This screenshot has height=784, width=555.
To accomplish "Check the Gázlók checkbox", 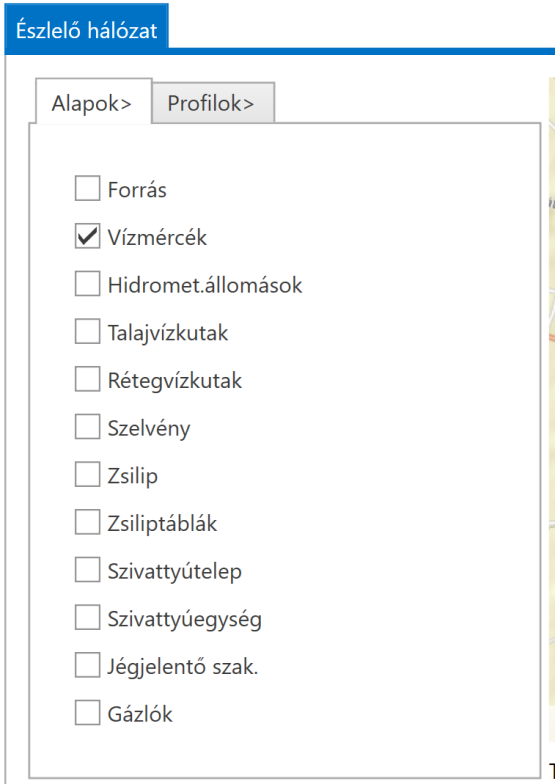I will 88,712.
